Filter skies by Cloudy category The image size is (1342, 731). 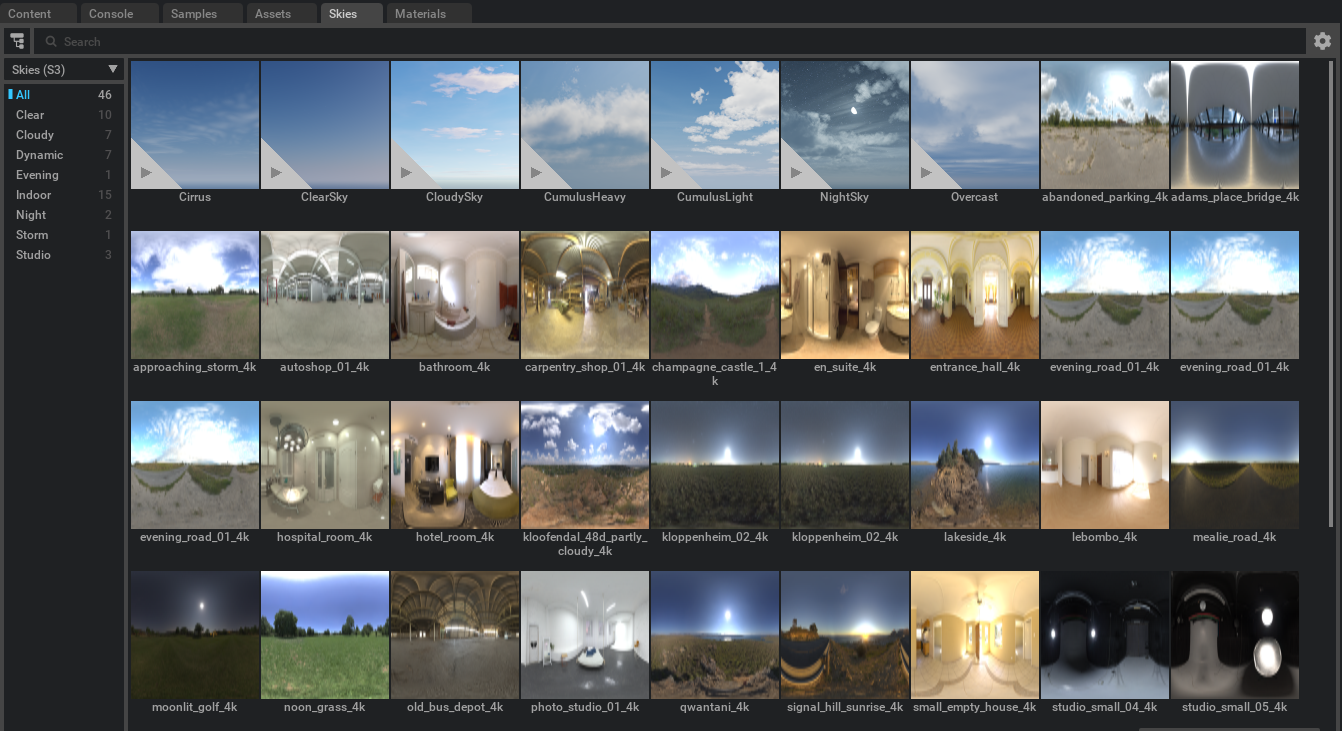64,135
